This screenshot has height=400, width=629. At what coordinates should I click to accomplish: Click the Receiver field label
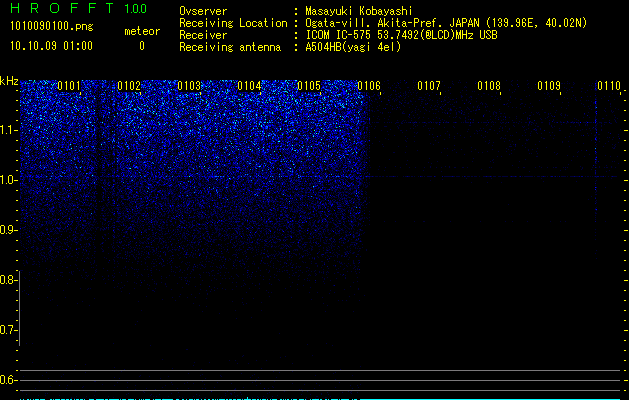(x=203, y=35)
